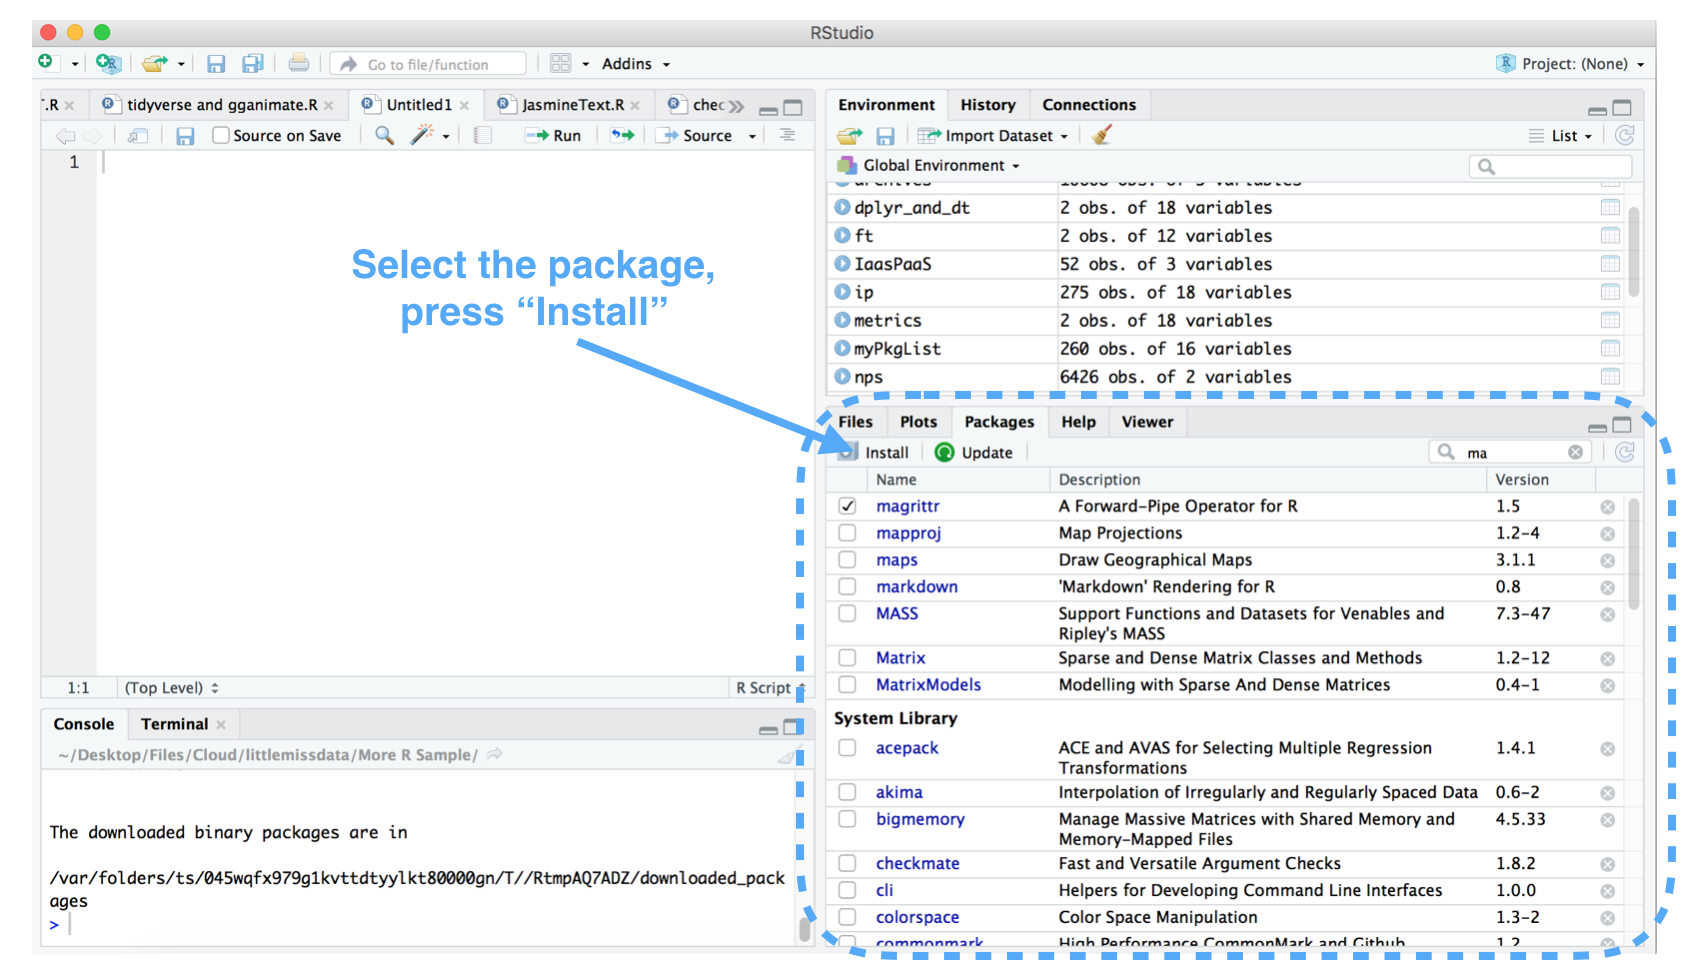Click the re-run previous code icon
Image resolution: width=1706 pixels, height=974 pixels.
(x=623, y=135)
